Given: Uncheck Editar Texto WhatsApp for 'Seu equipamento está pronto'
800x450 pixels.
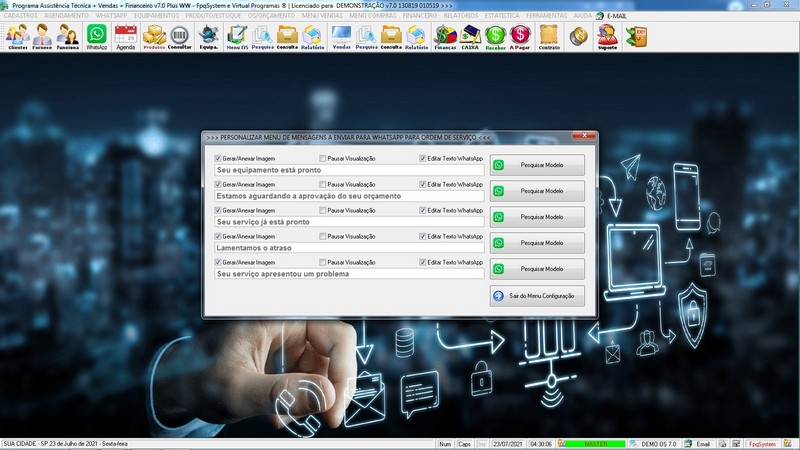Looking at the screenshot, I should [x=422, y=159].
